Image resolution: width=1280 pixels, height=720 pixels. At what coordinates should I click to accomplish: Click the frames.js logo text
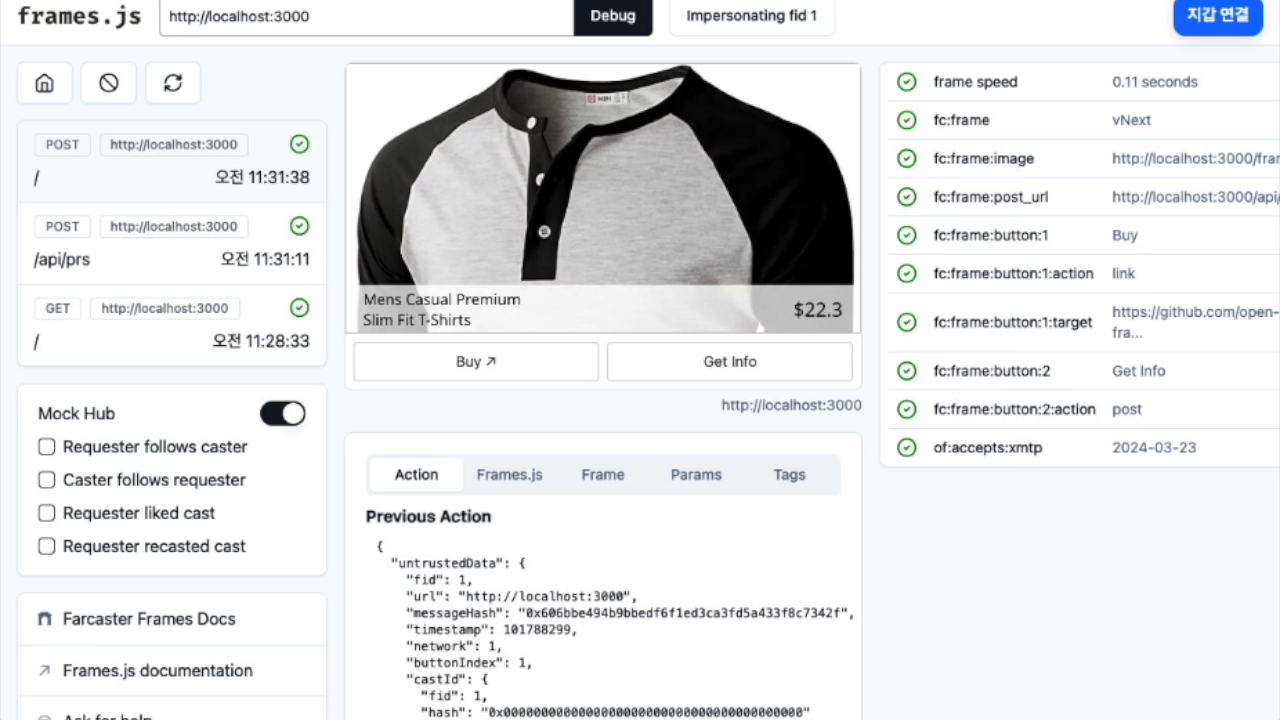[x=79, y=16]
